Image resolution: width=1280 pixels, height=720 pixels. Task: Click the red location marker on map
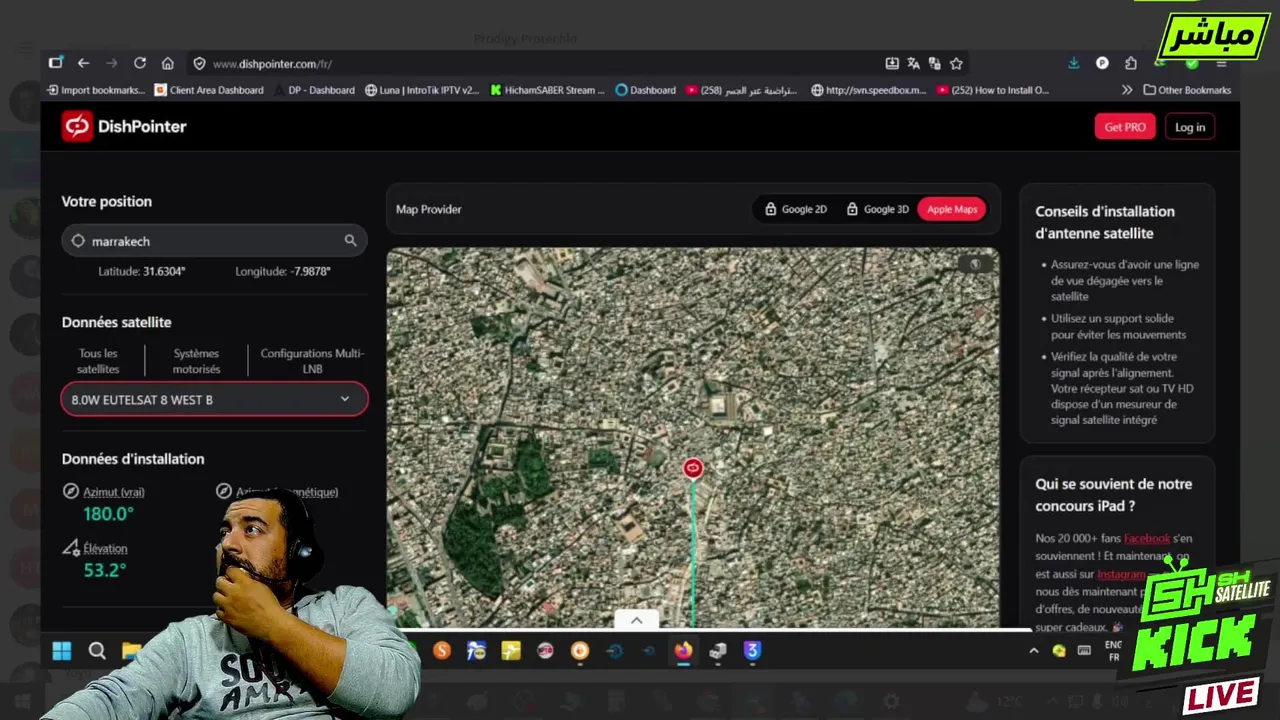click(x=693, y=468)
